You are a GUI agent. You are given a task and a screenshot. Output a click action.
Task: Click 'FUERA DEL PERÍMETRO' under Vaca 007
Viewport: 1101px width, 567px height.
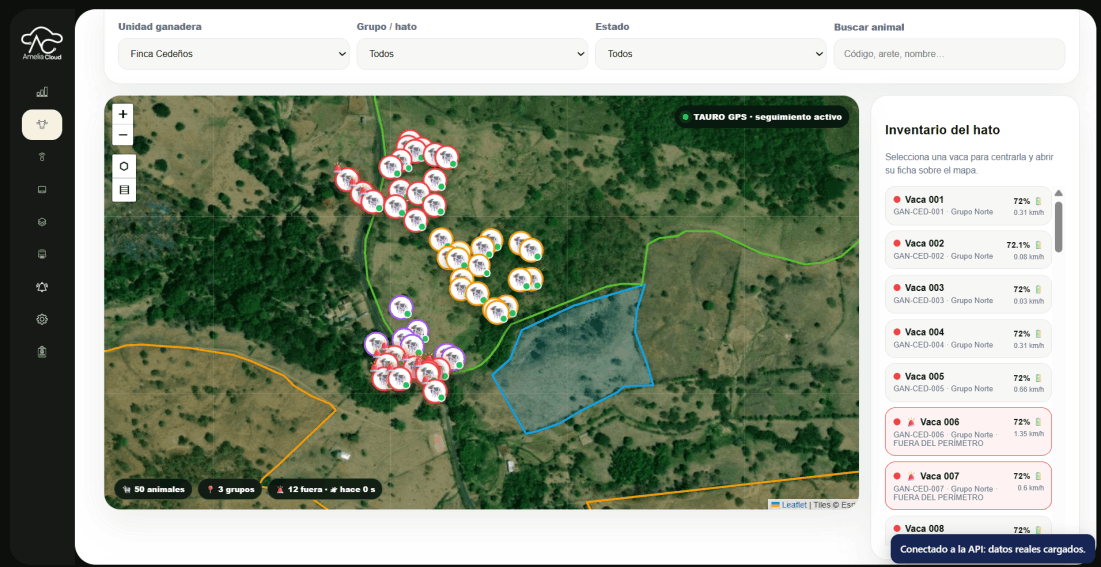coord(938,497)
